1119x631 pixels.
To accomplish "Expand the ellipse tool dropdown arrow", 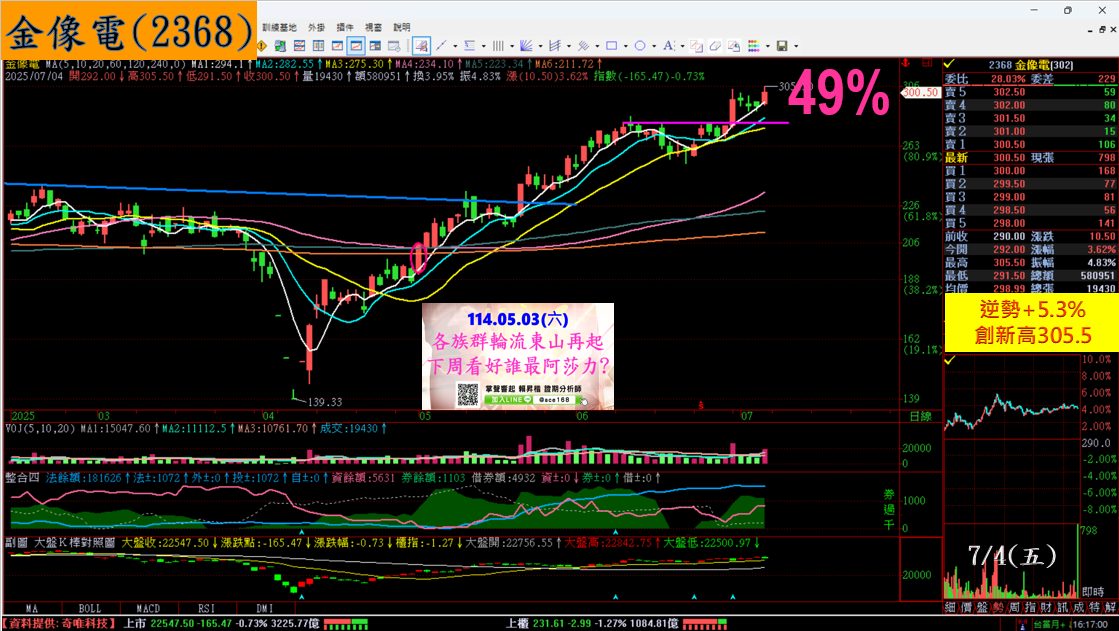I will point(654,46).
